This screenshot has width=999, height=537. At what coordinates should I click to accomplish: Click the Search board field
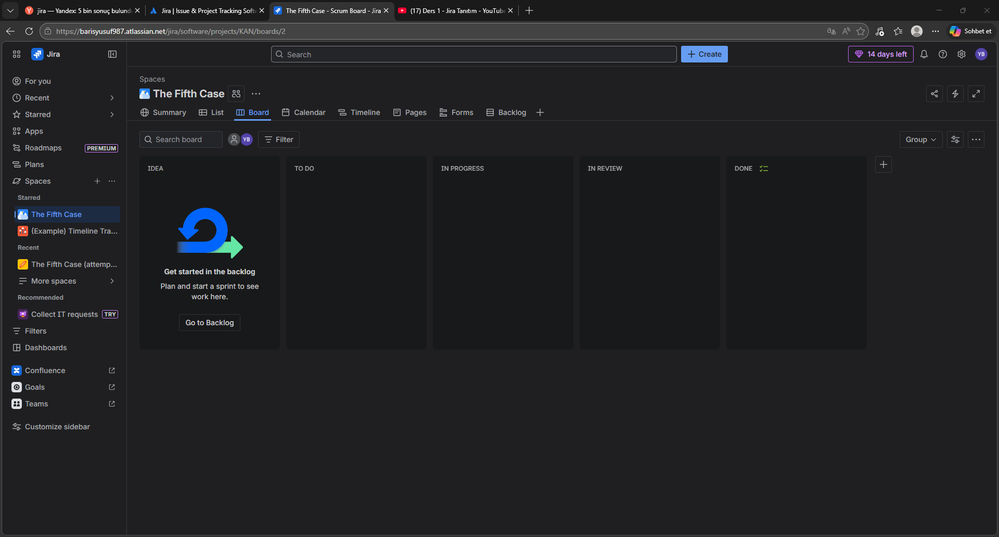[x=181, y=140]
